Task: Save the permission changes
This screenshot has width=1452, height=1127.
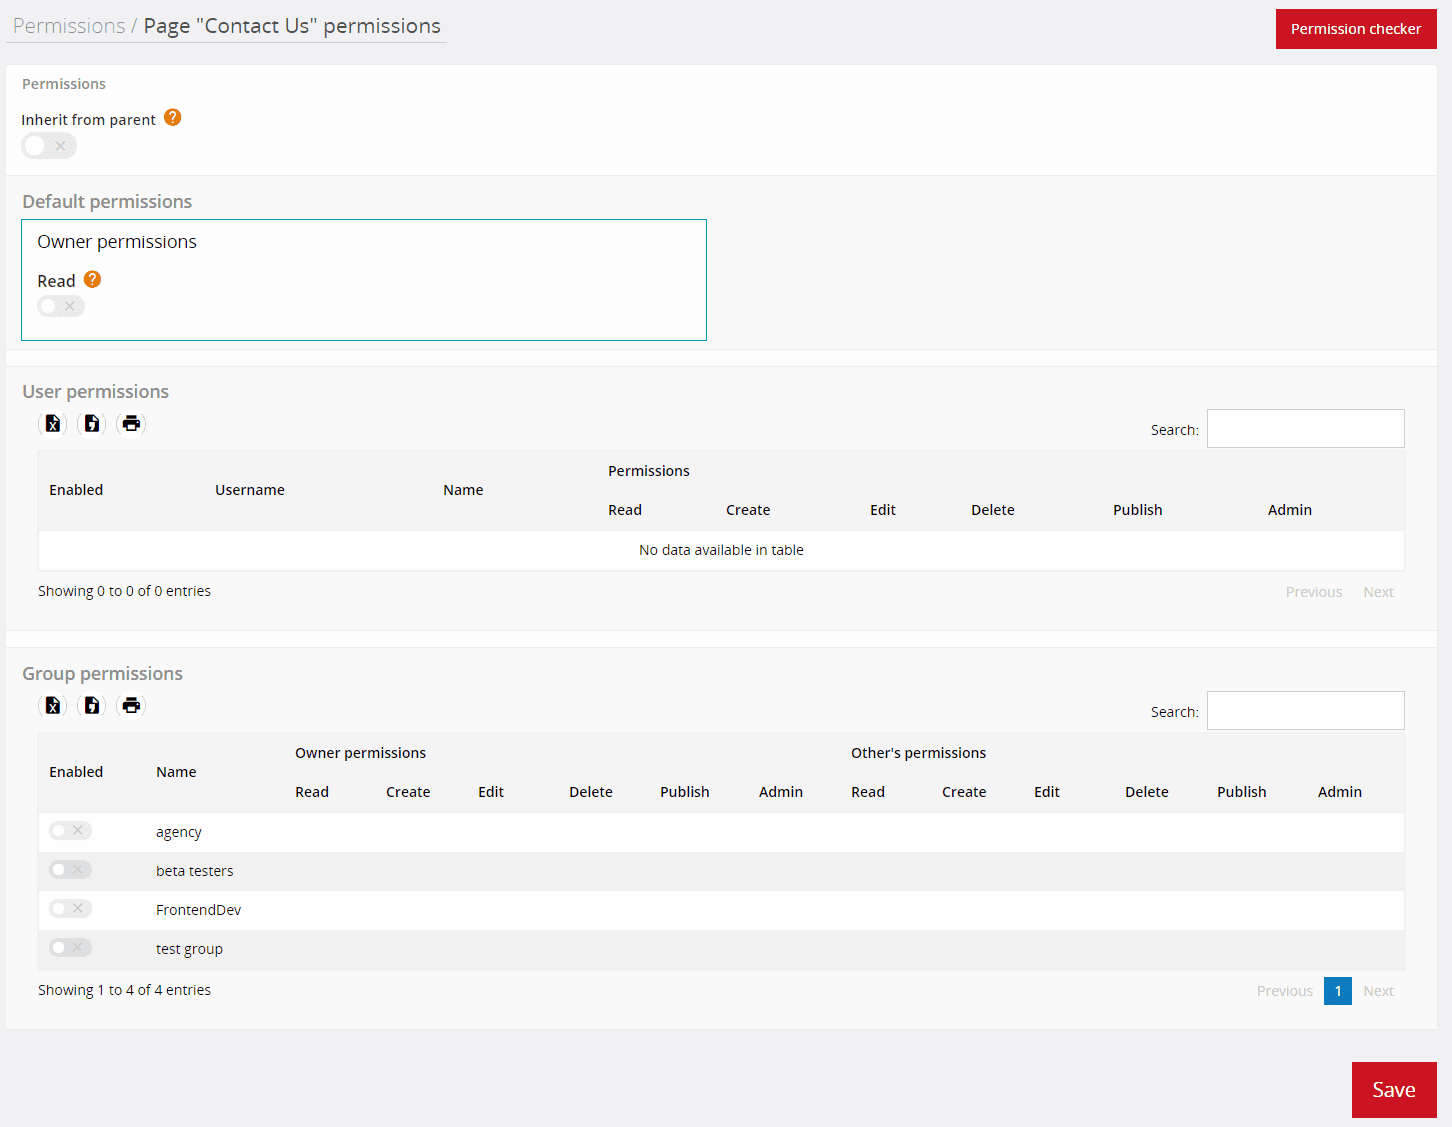Action: tap(1394, 1089)
